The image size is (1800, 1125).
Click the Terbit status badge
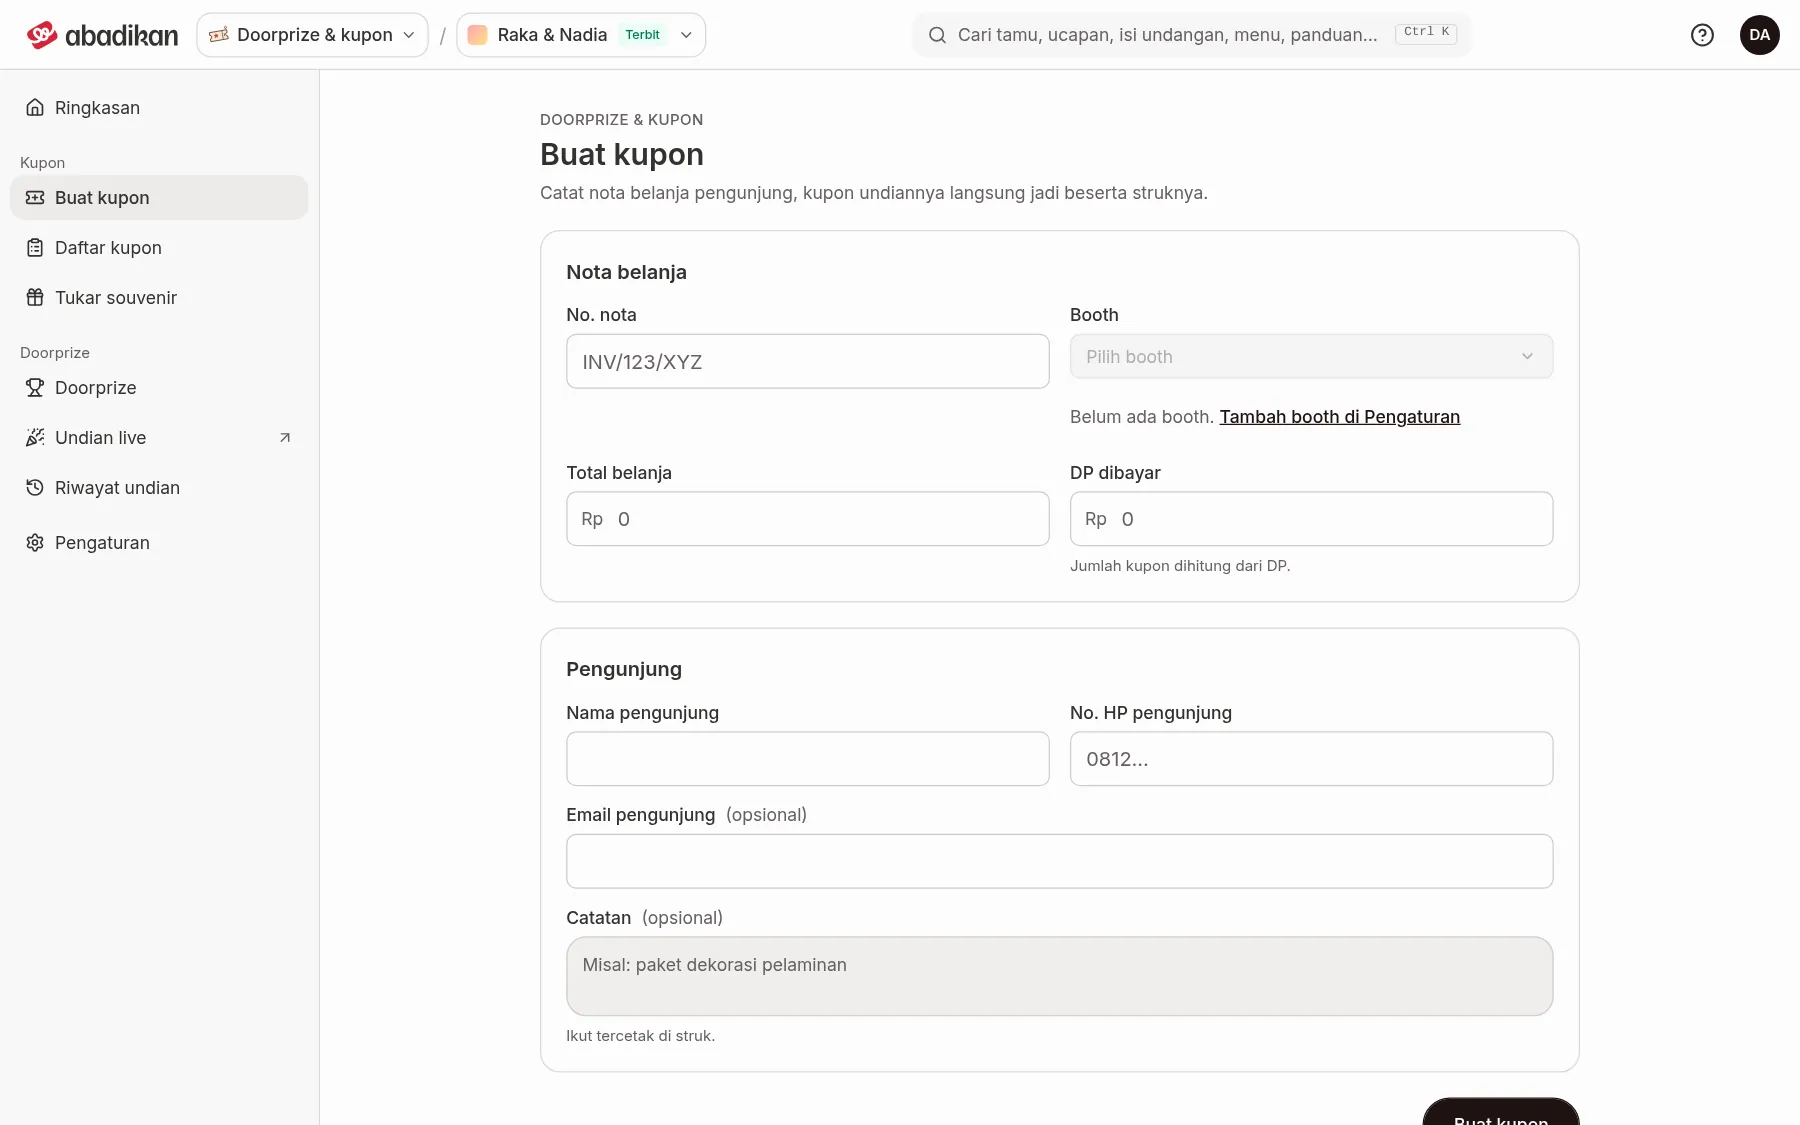pos(642,35)
